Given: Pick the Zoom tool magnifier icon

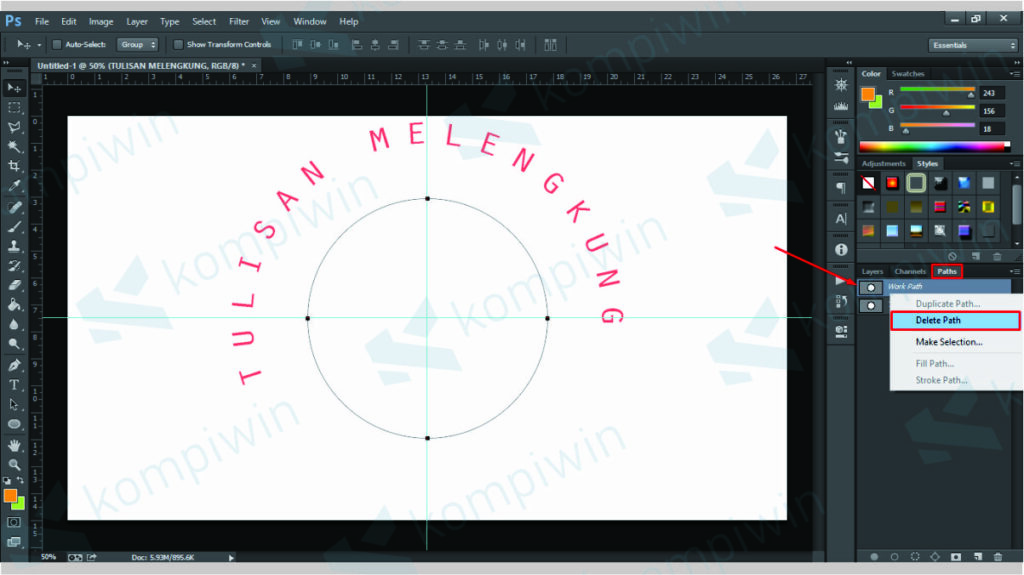Looking at the screenshot, I should pyautogui.click(x=14, y=464).
